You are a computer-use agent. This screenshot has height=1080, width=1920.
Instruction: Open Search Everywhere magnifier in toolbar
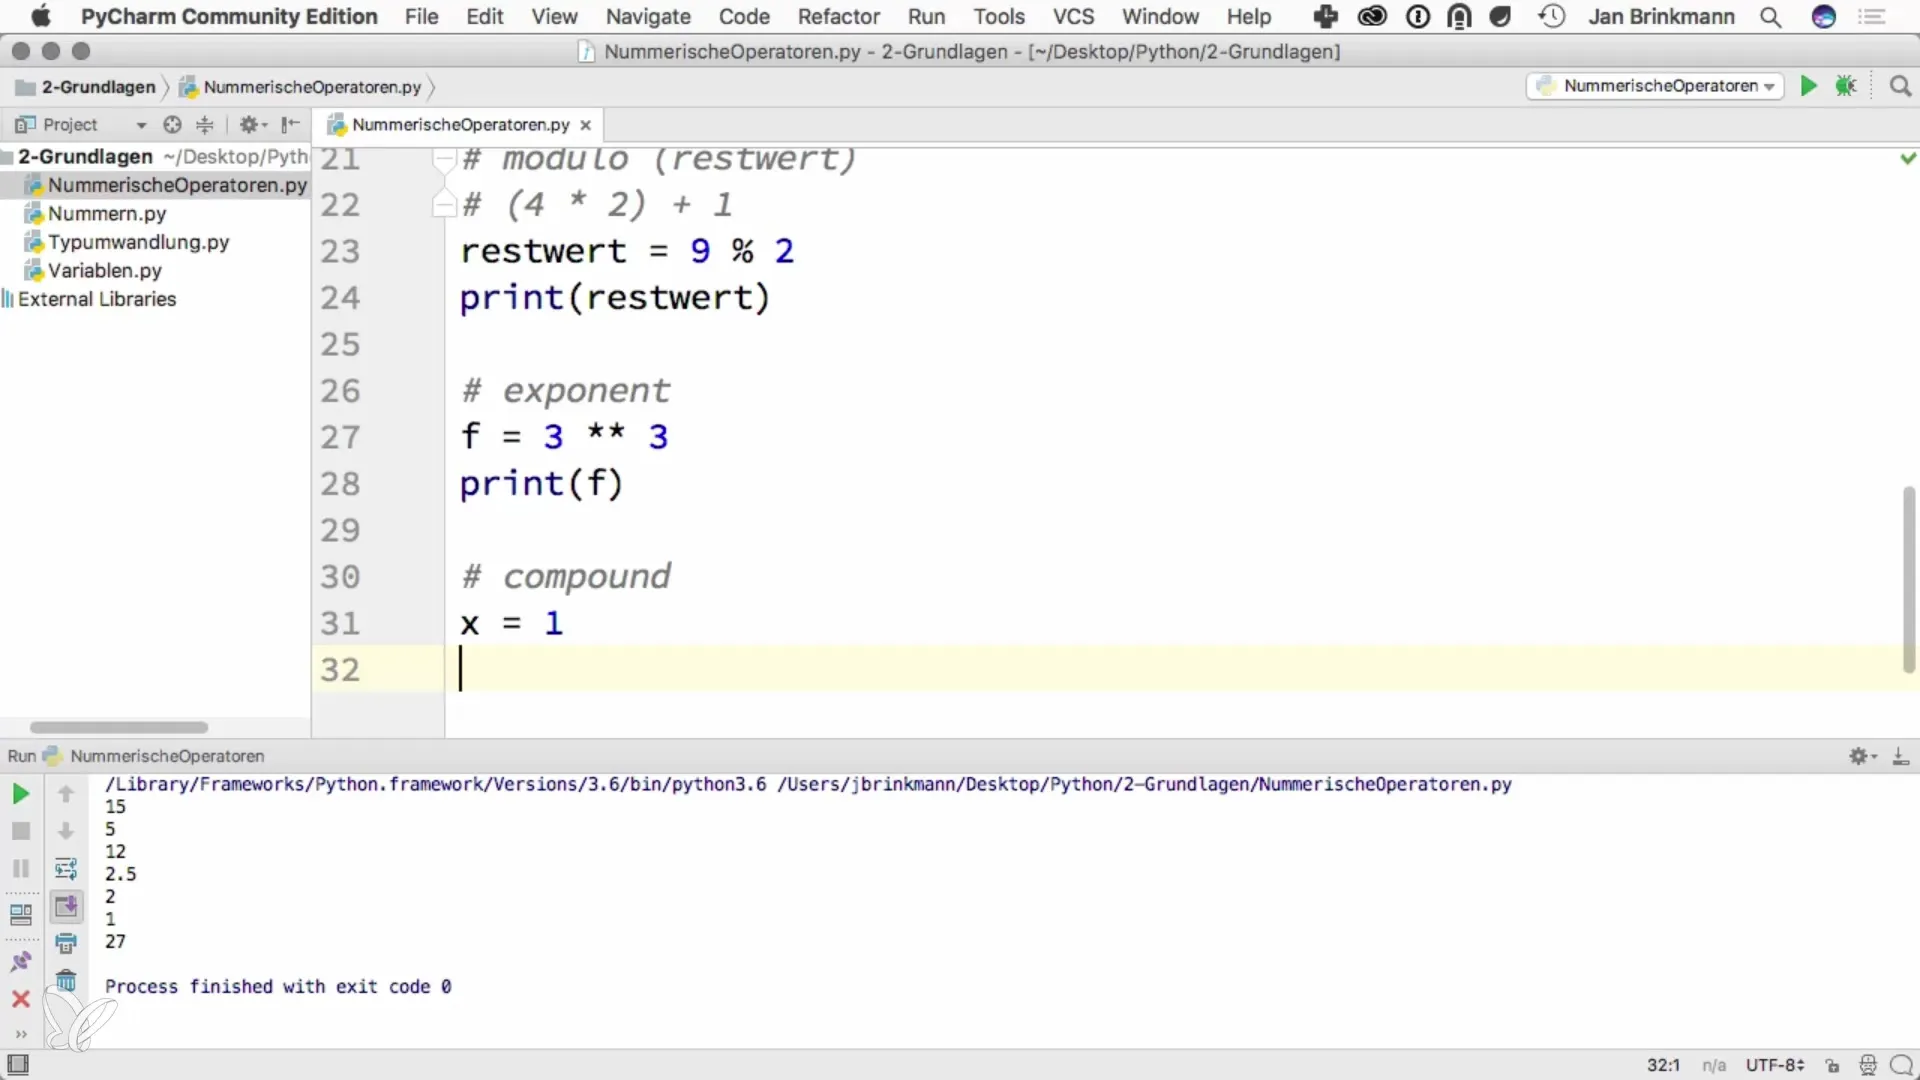point(1900,86)
